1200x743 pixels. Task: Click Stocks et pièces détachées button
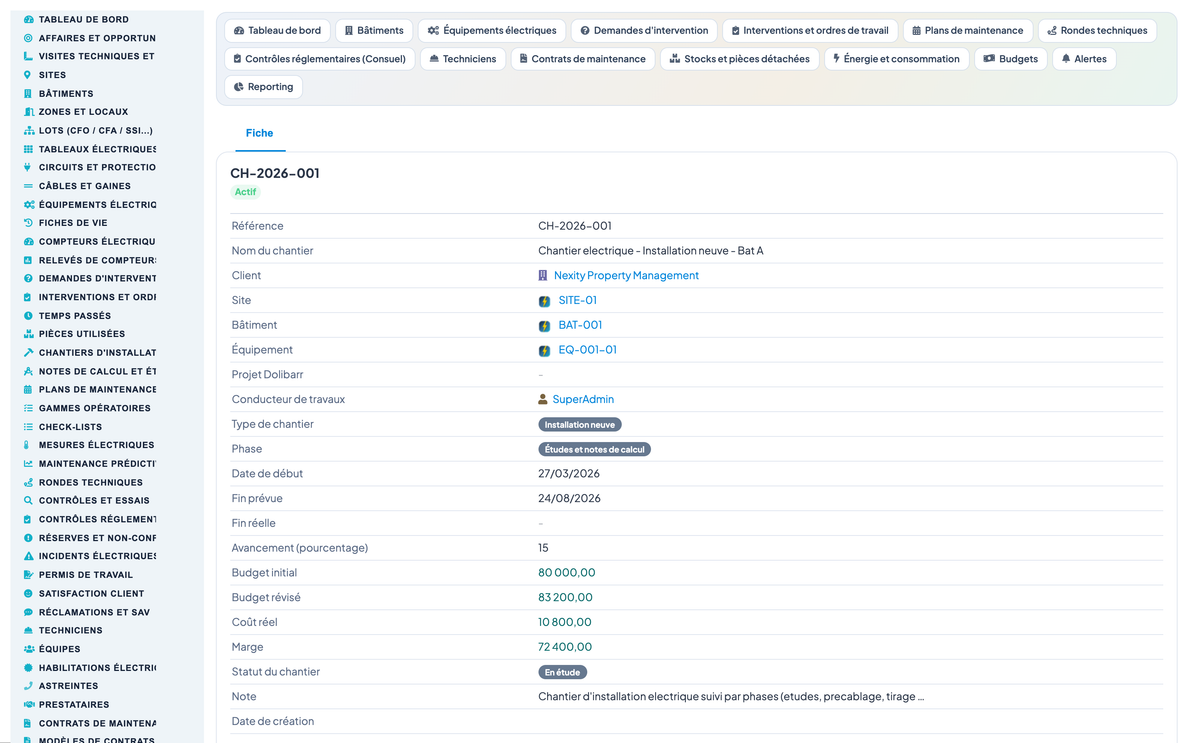(740, 59)
